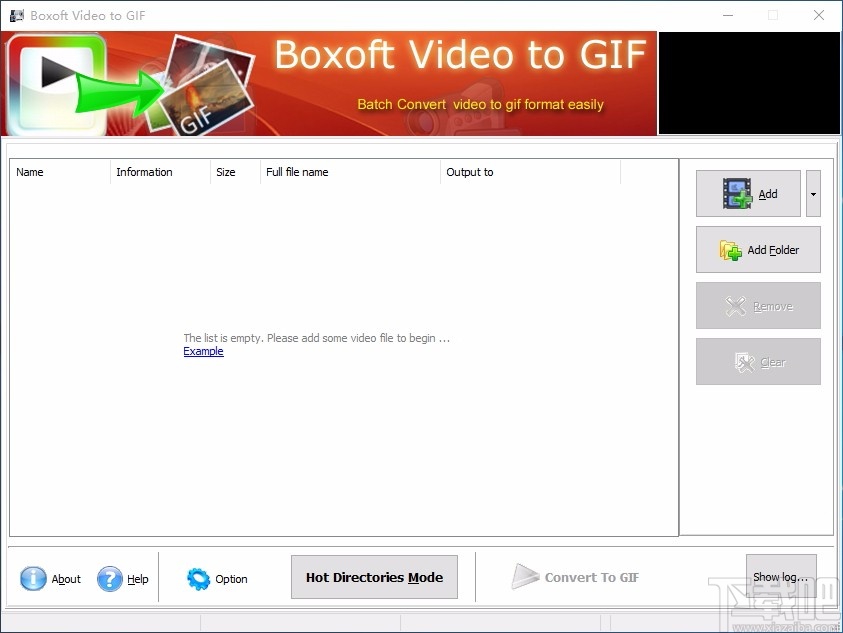Sort list by Full file name column
The width and height of the screenshot is (843, 633).
click(351, 172)
